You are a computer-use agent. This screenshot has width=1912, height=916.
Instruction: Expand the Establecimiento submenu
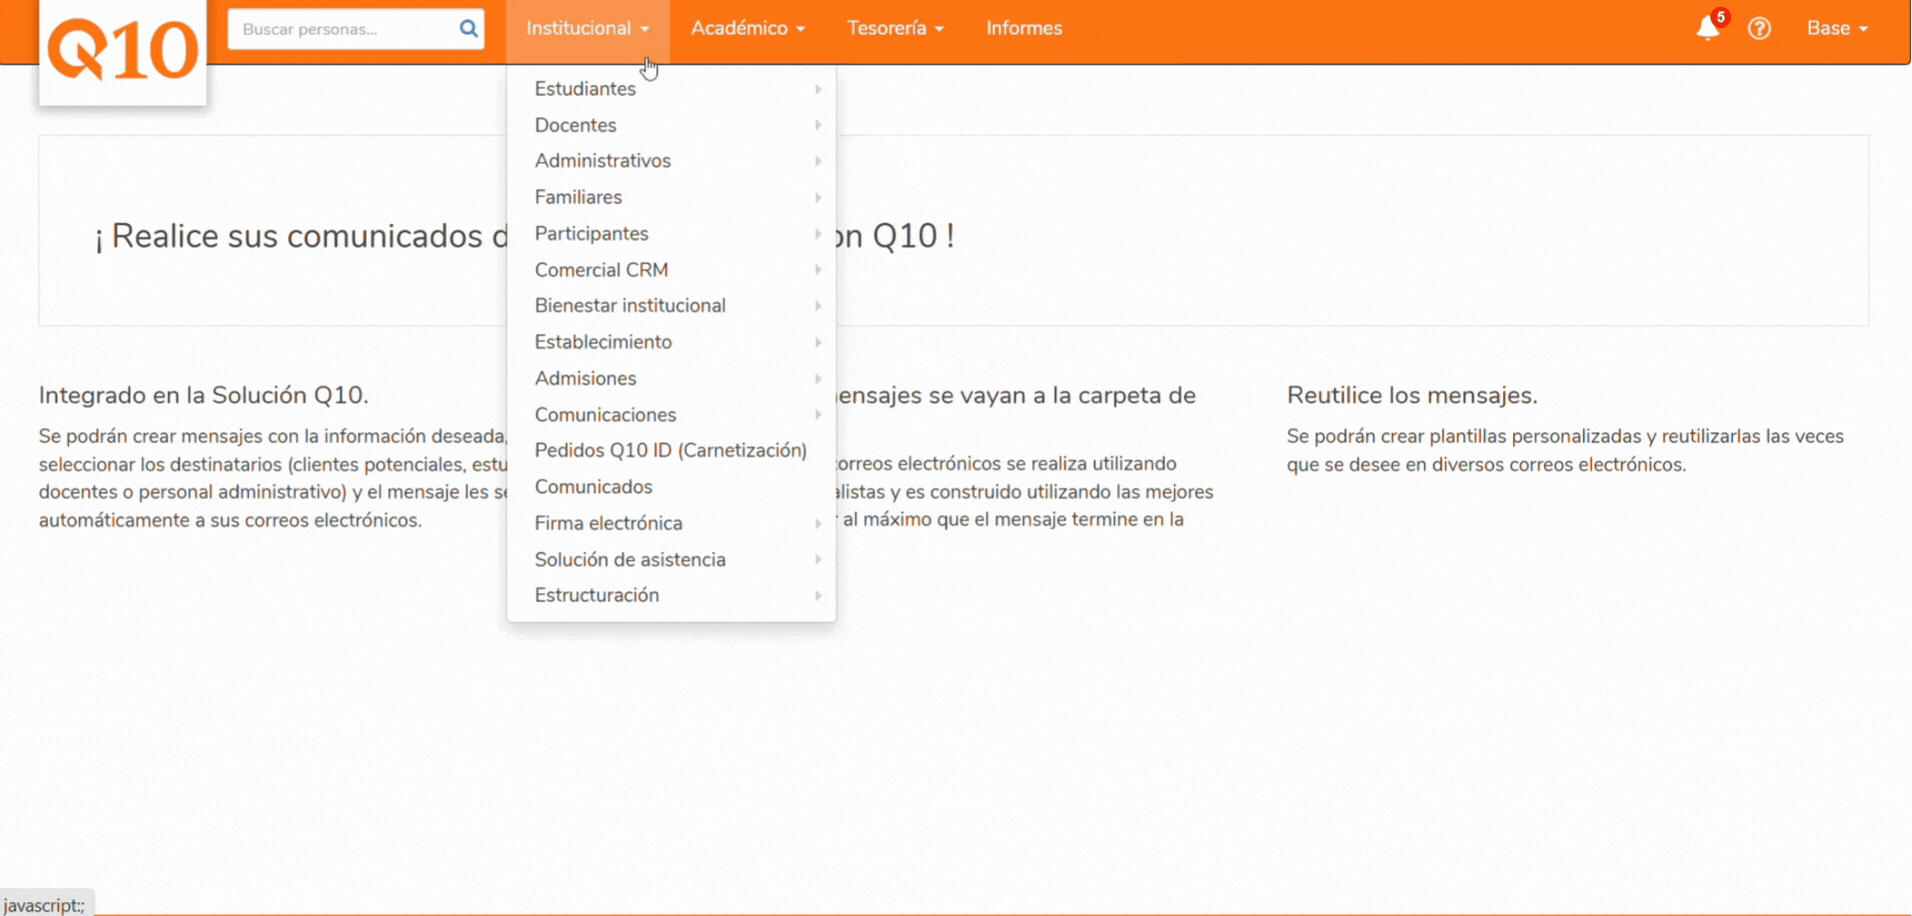tap(671, 342)
